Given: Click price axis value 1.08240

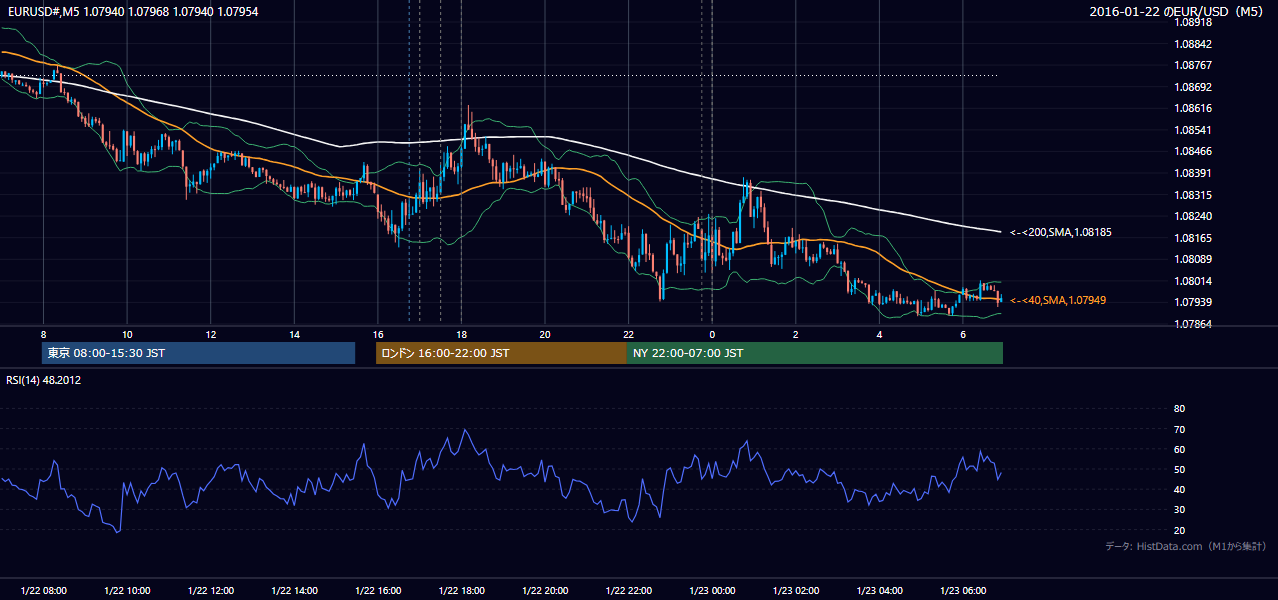Looking at the screenshot, I should [1192, 216].
